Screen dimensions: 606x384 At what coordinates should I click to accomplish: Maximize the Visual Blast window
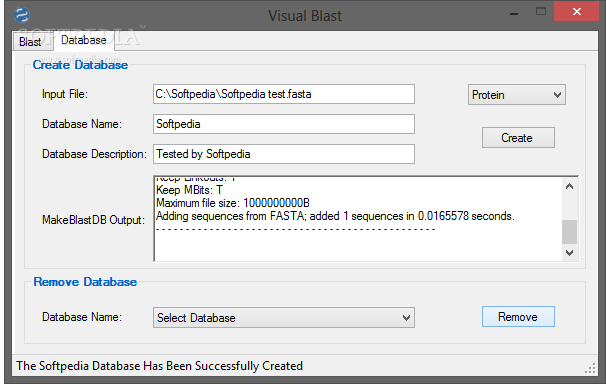541,12
